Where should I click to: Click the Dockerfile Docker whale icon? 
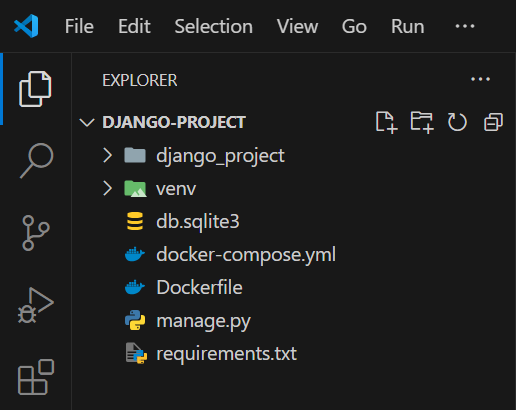pyautogui.click(x=135, y=287)
